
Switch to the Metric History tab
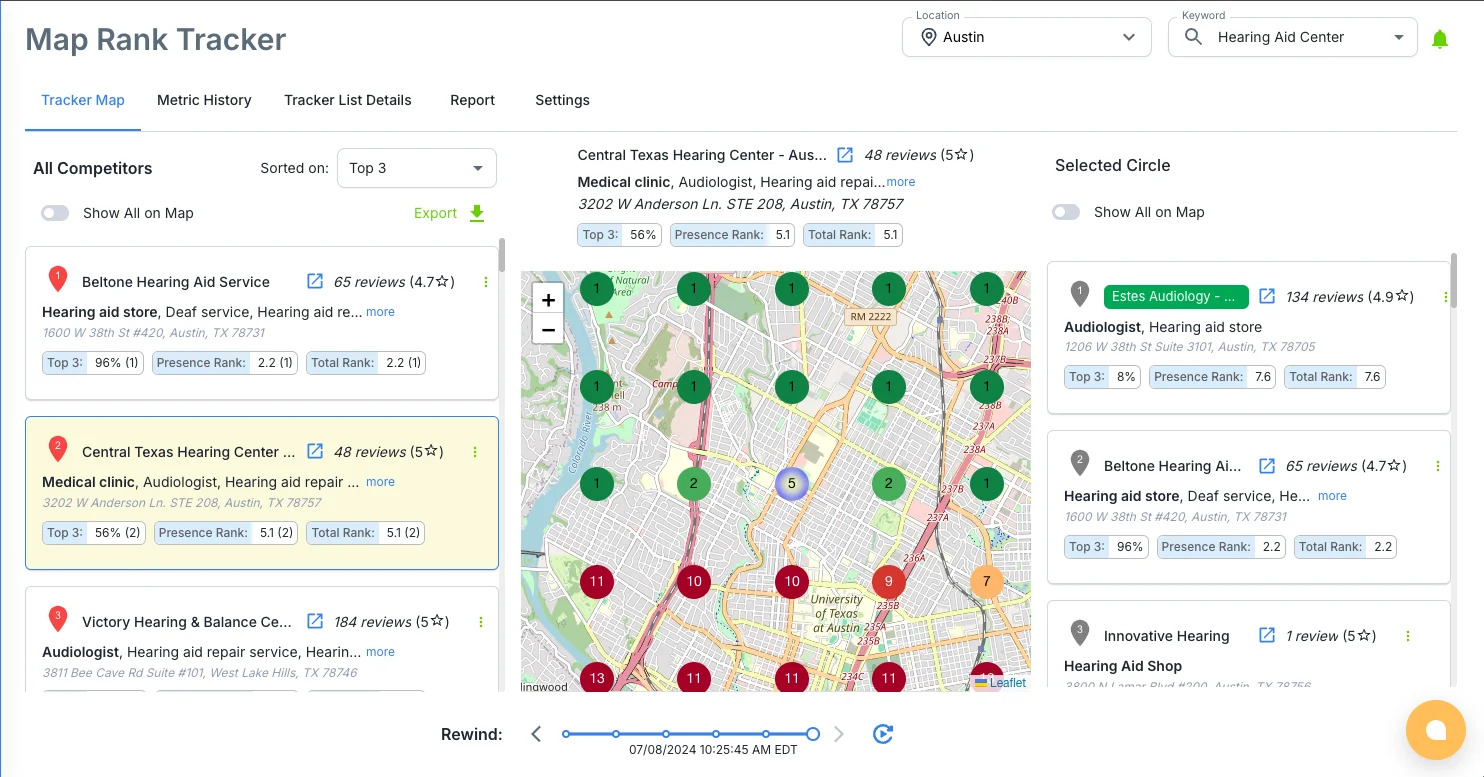pyautogui.click(x=204, y=100)
